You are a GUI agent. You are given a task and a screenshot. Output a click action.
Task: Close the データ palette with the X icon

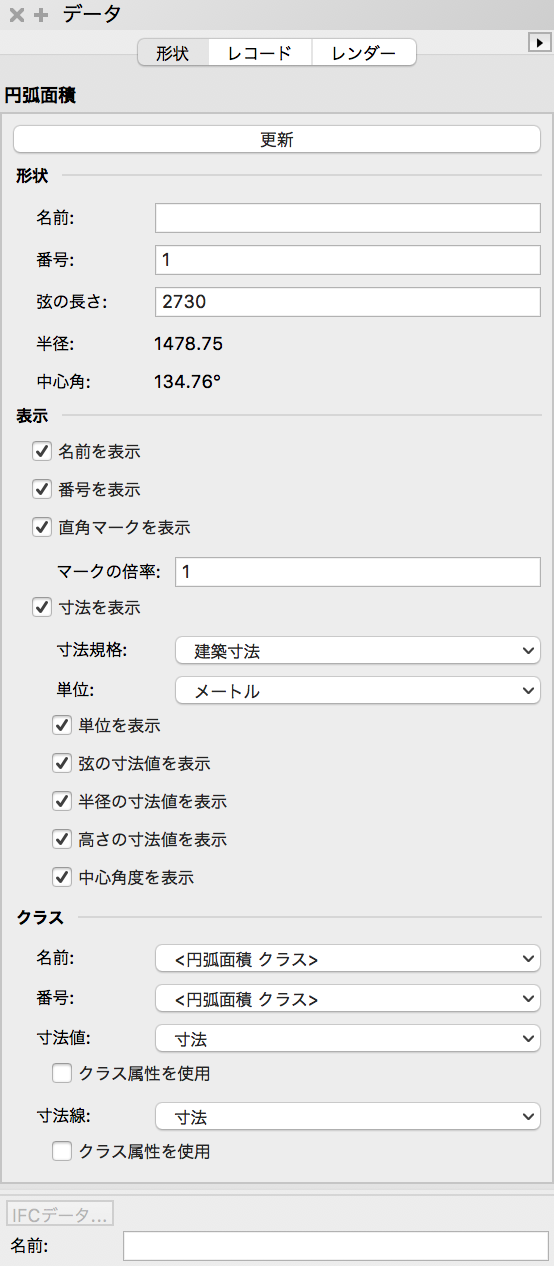click(16, 15)
